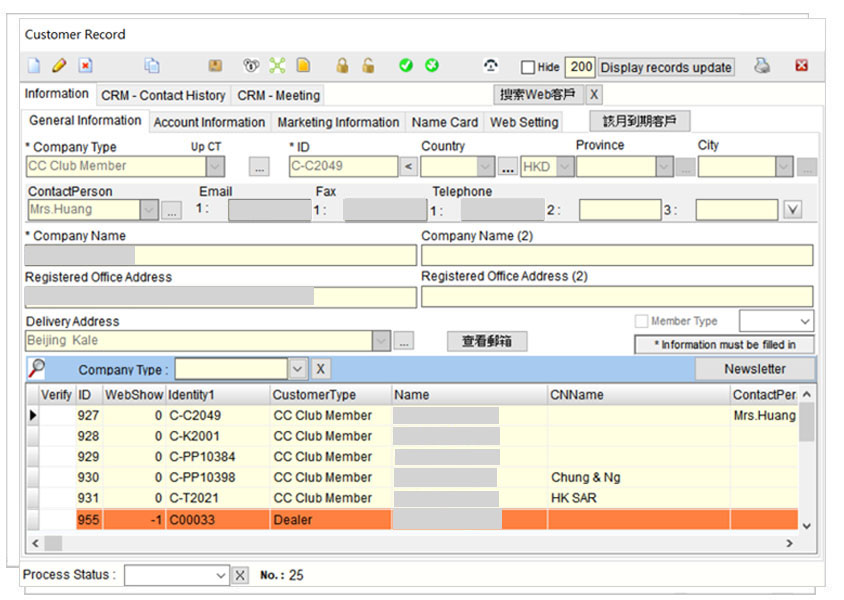Create a new blank customer record
The image size is (844, 600).
point(34,66)
